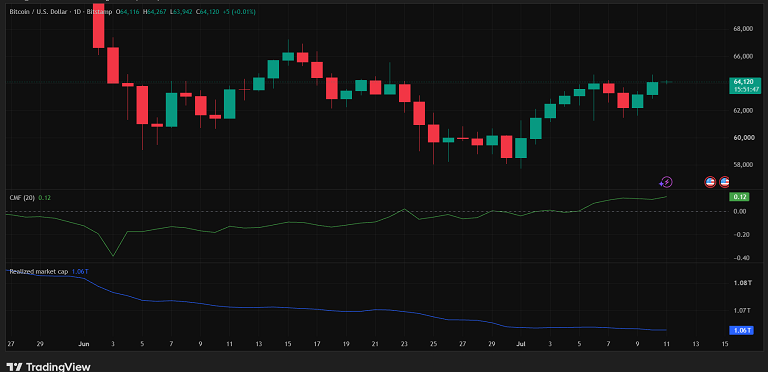Open the fully visible US flag economic event icon
Screen dimensions: 768x372
coord(710,183)
